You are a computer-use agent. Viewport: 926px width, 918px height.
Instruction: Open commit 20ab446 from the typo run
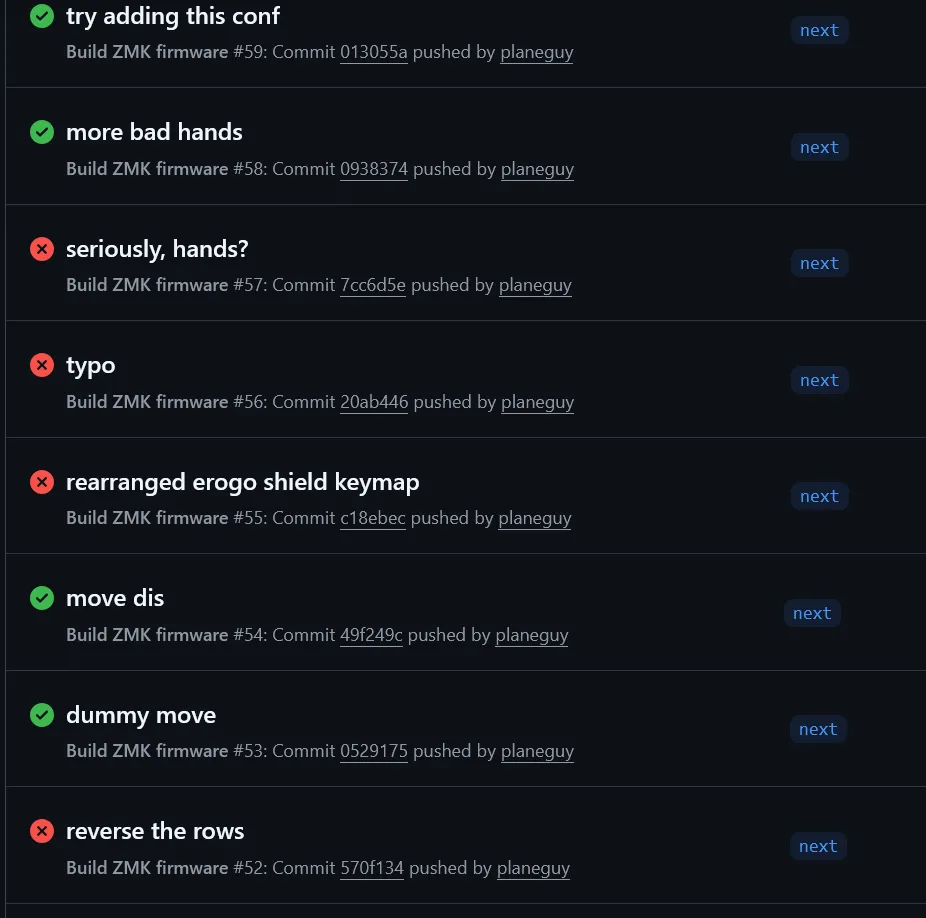click(374, 402)
